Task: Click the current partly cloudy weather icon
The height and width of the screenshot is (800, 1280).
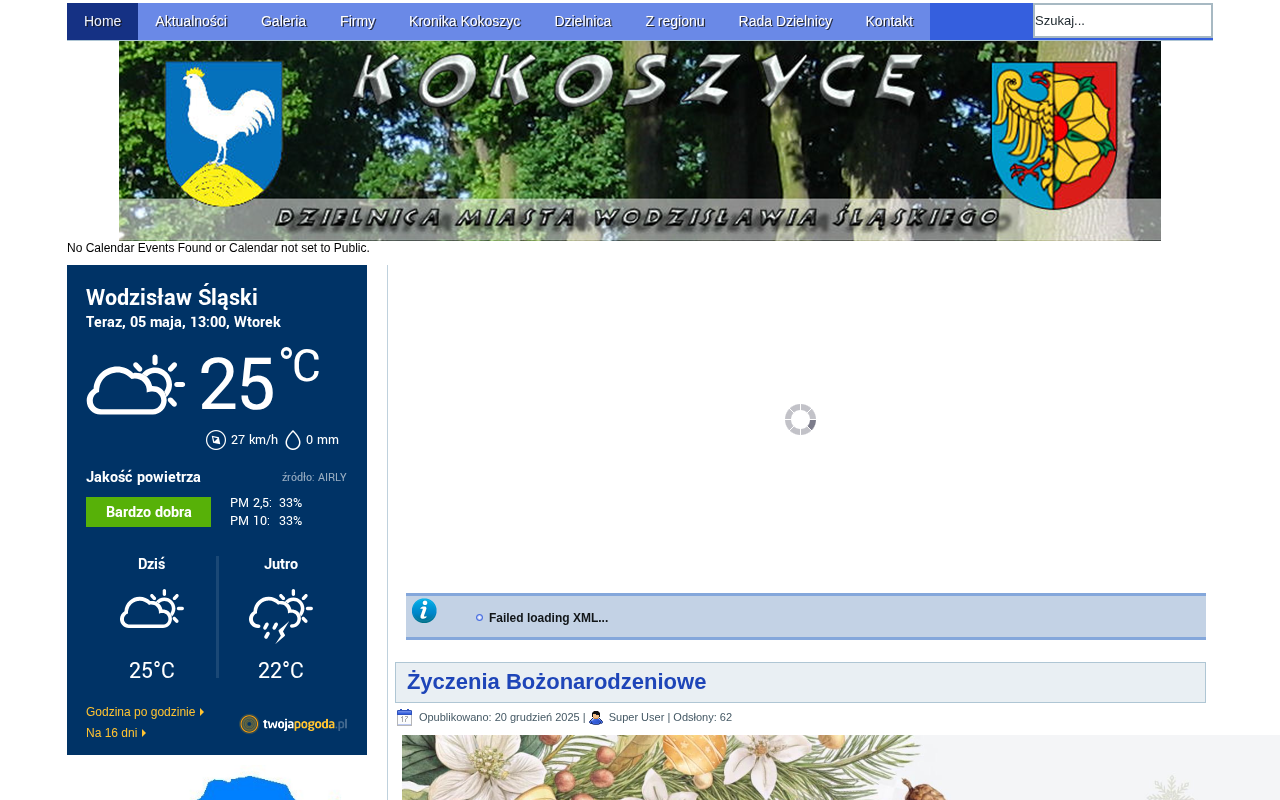Action: (x=136, y=385)
